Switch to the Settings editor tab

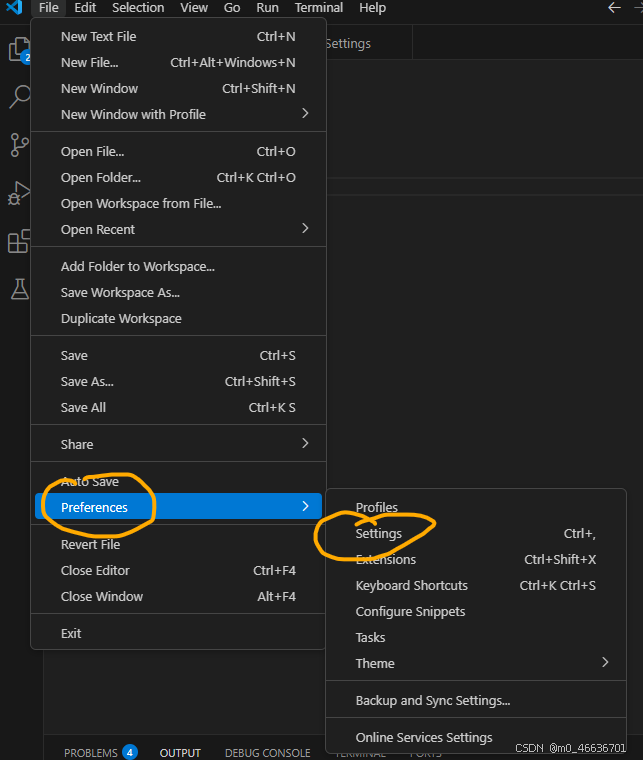click(368, 44)
